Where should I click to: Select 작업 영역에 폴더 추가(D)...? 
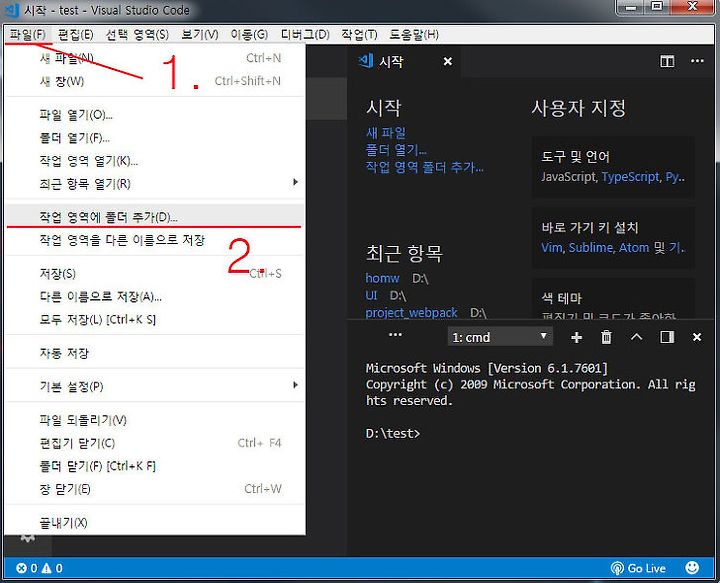coord(155,217)
